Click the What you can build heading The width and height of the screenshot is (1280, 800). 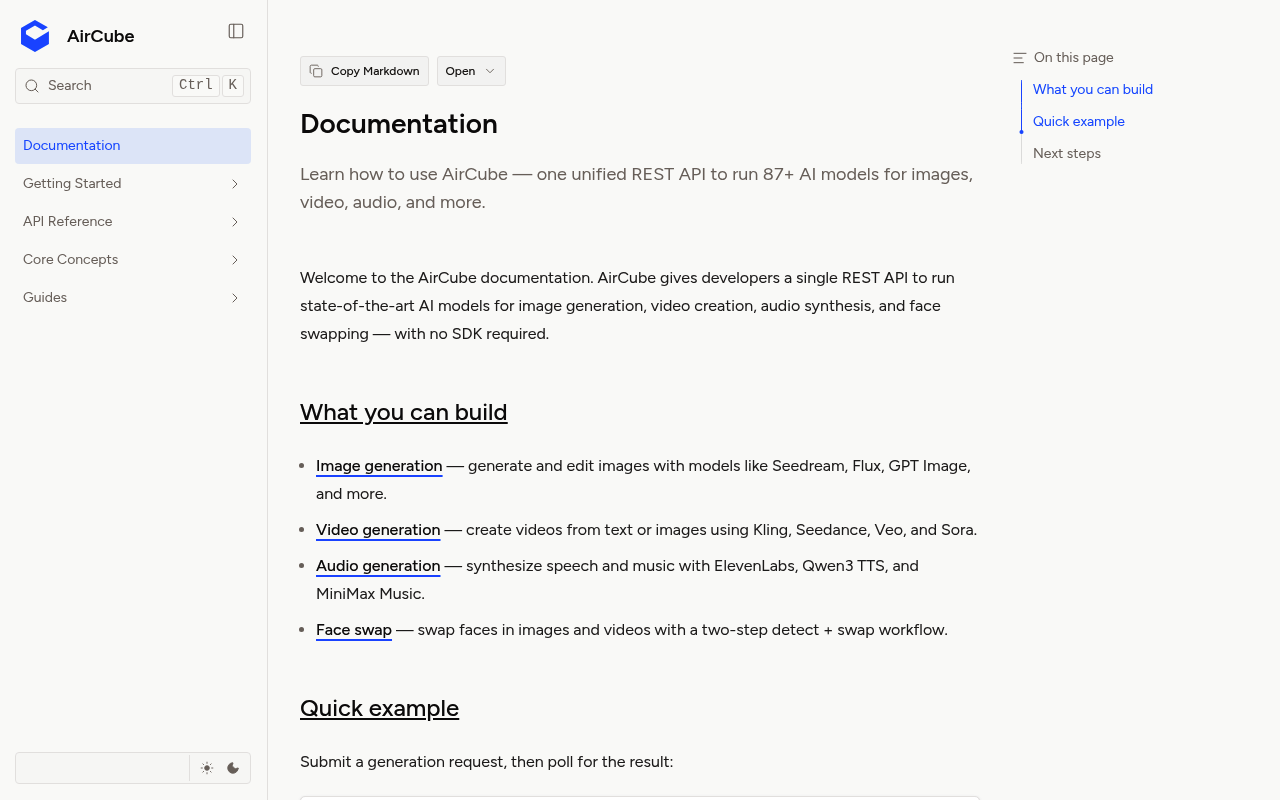coord(404,412)
